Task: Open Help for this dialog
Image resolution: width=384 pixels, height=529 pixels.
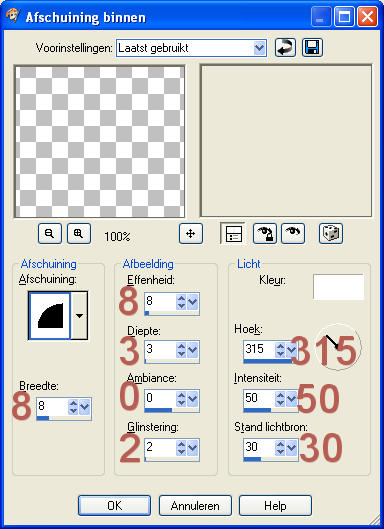Action: (275, 505)
